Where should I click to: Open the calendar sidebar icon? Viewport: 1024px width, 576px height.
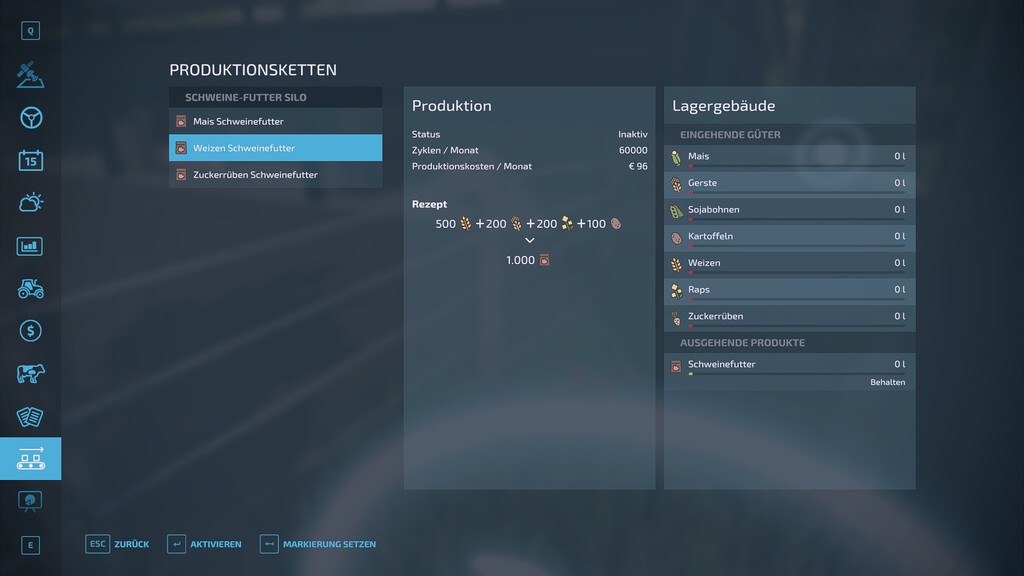coord(31,160)
